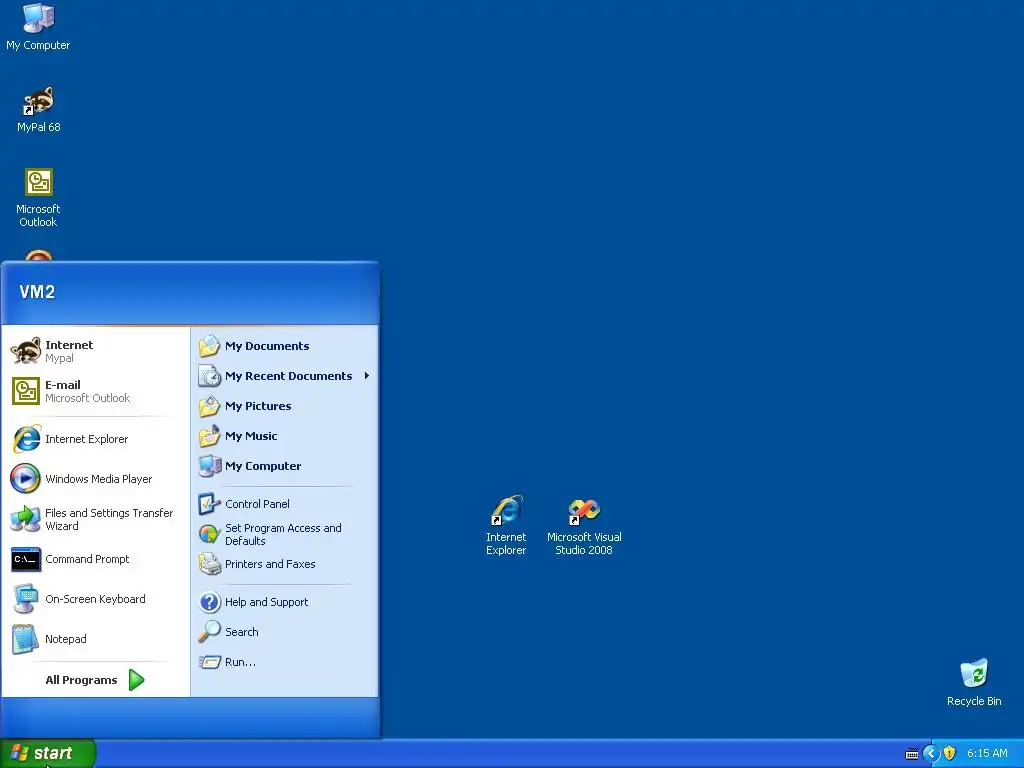Open Set Program Access and Defaults
Viewport: 1024px width, 768px height.
285,534
